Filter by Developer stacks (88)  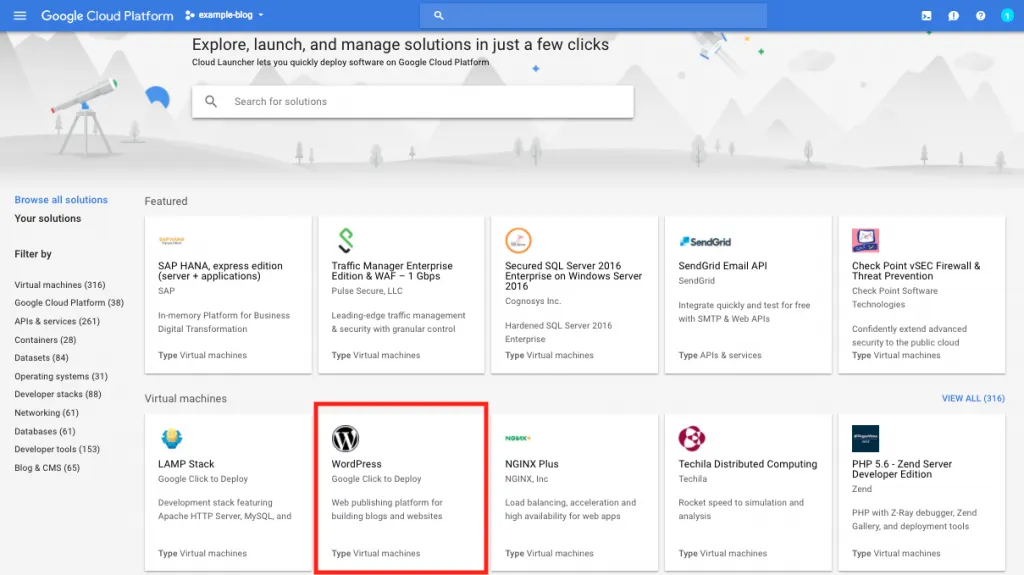pos(57,394)
